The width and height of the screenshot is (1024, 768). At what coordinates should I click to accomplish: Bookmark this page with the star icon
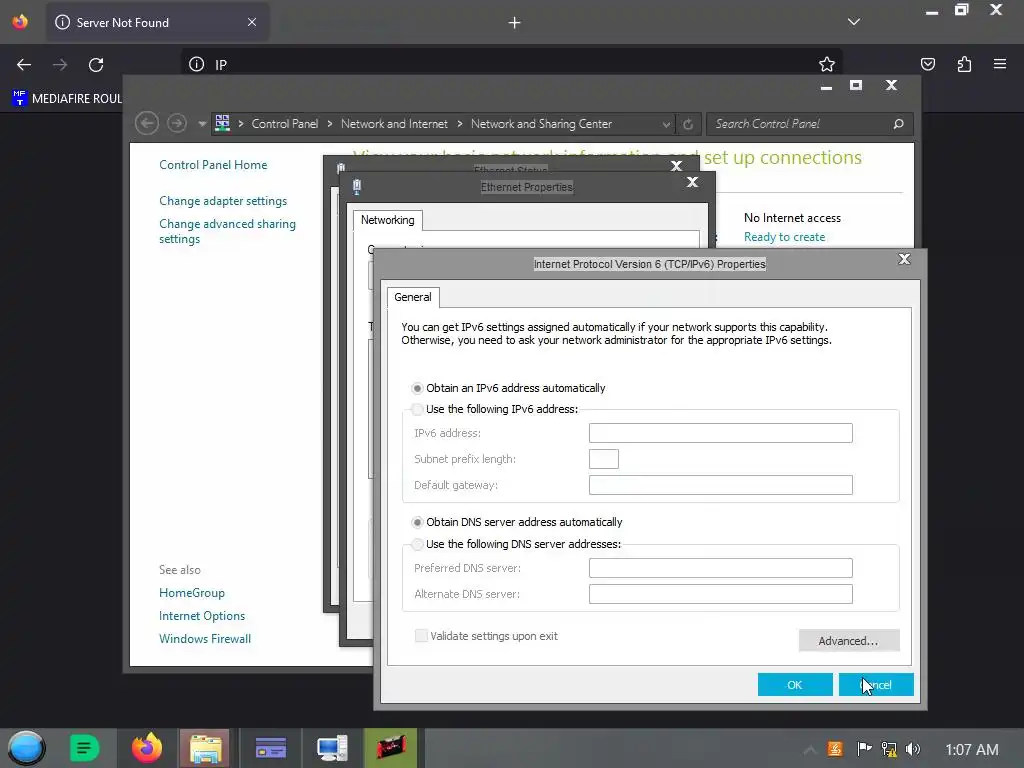click(x=827, y=64)
